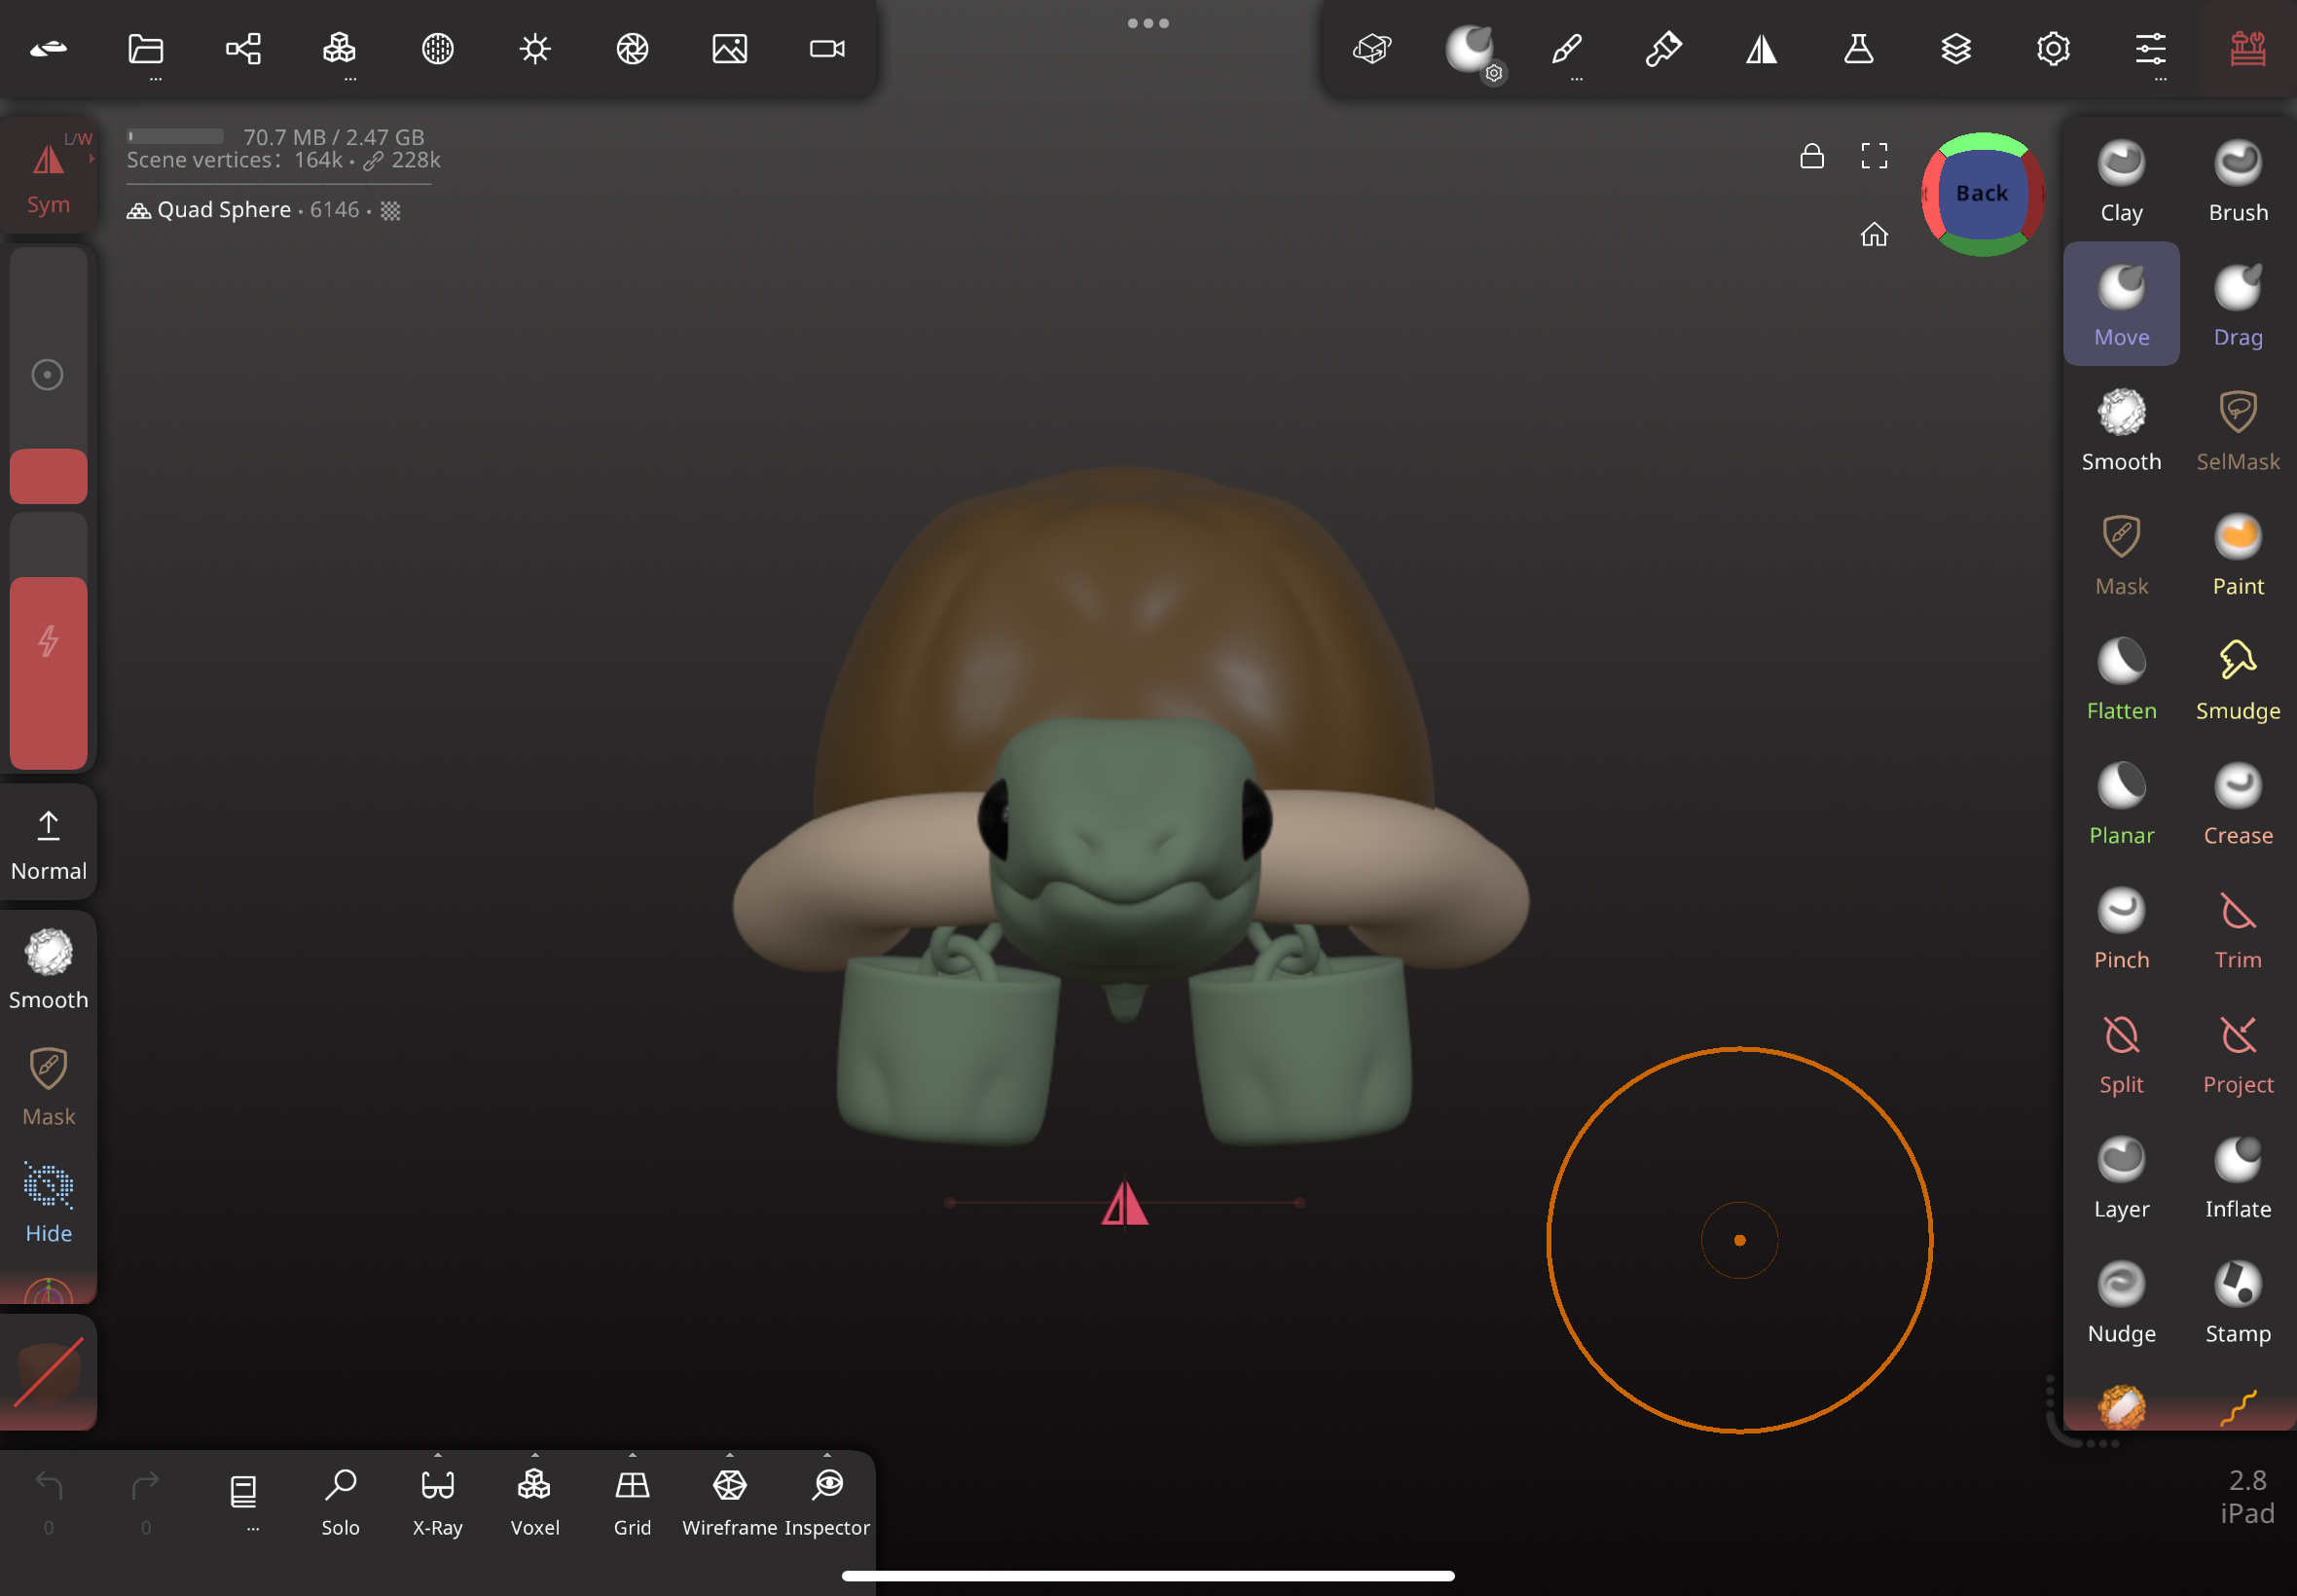Select the Split tool

(2121, 1052)
